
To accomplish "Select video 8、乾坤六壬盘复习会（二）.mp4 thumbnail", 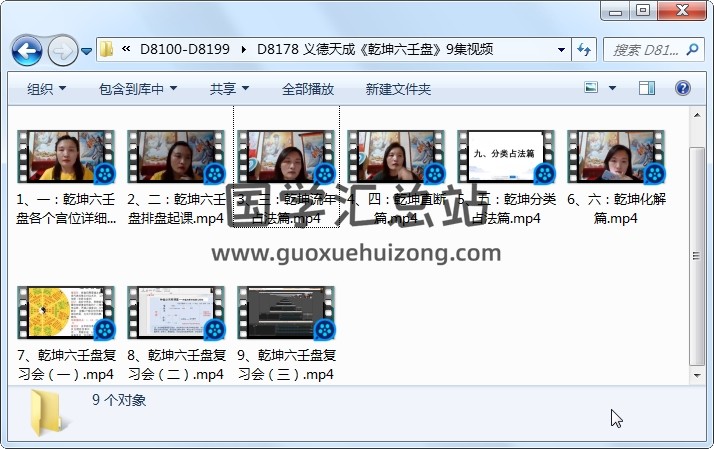I will pos(176,313).
